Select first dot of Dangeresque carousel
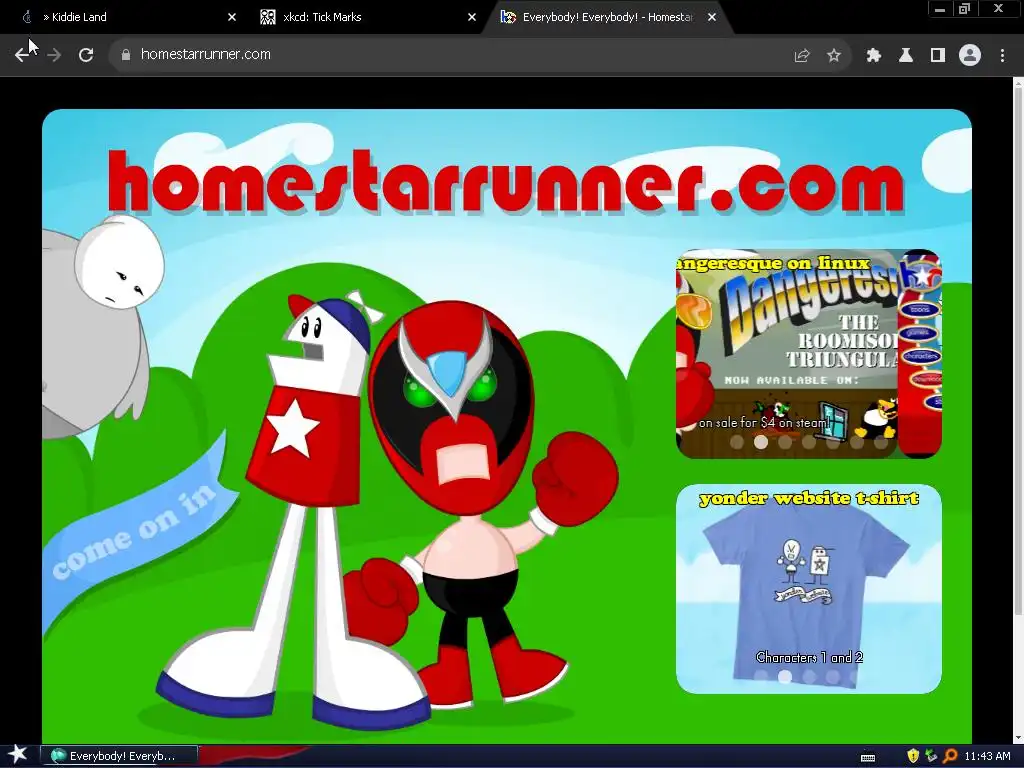1024x768 pixels. point(737,442)
